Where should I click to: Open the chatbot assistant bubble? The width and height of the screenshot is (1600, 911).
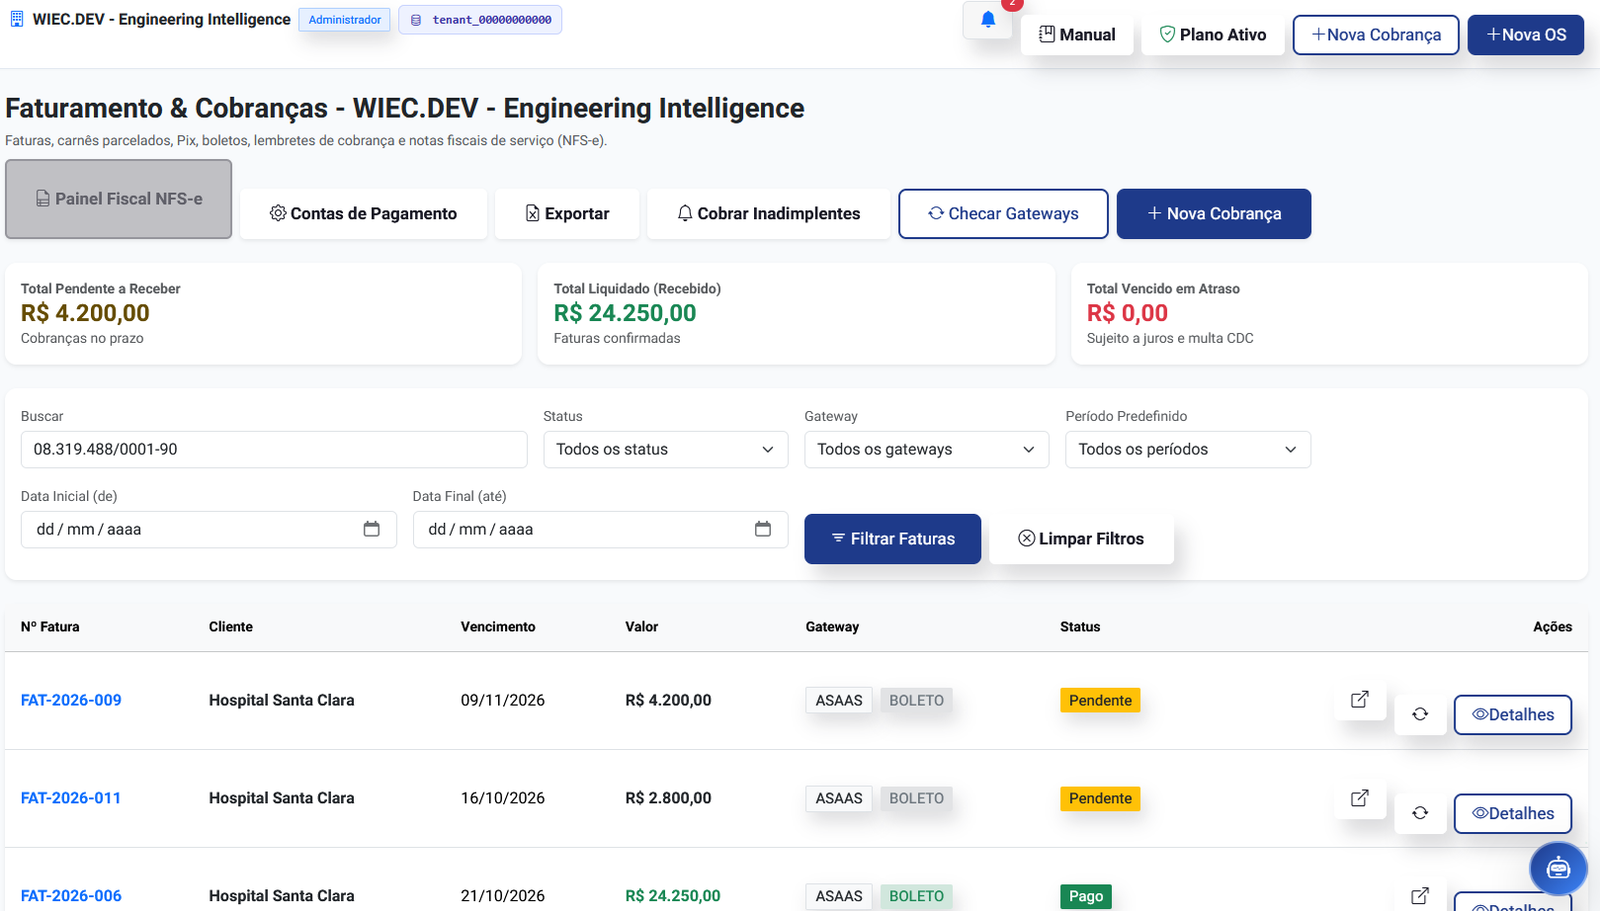point(1558,868)
